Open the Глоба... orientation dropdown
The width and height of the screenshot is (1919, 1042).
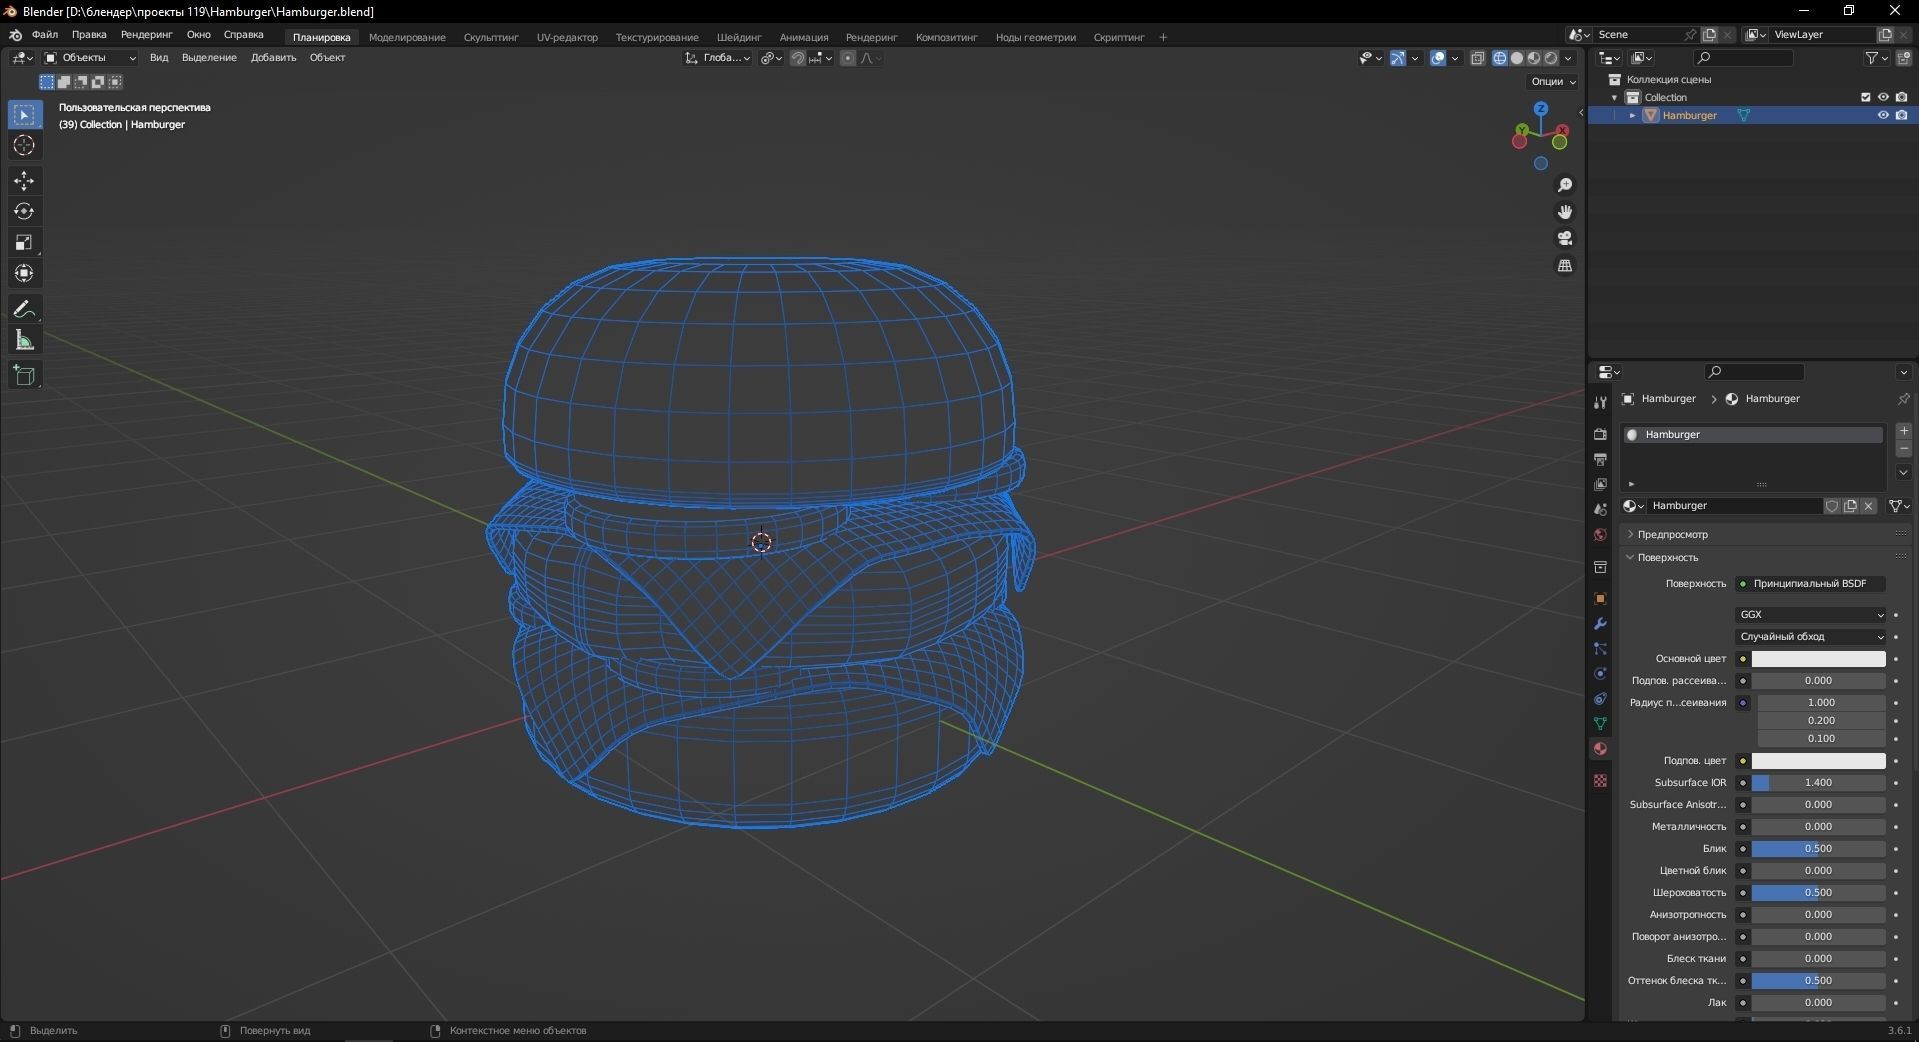(x=718, y=58)
